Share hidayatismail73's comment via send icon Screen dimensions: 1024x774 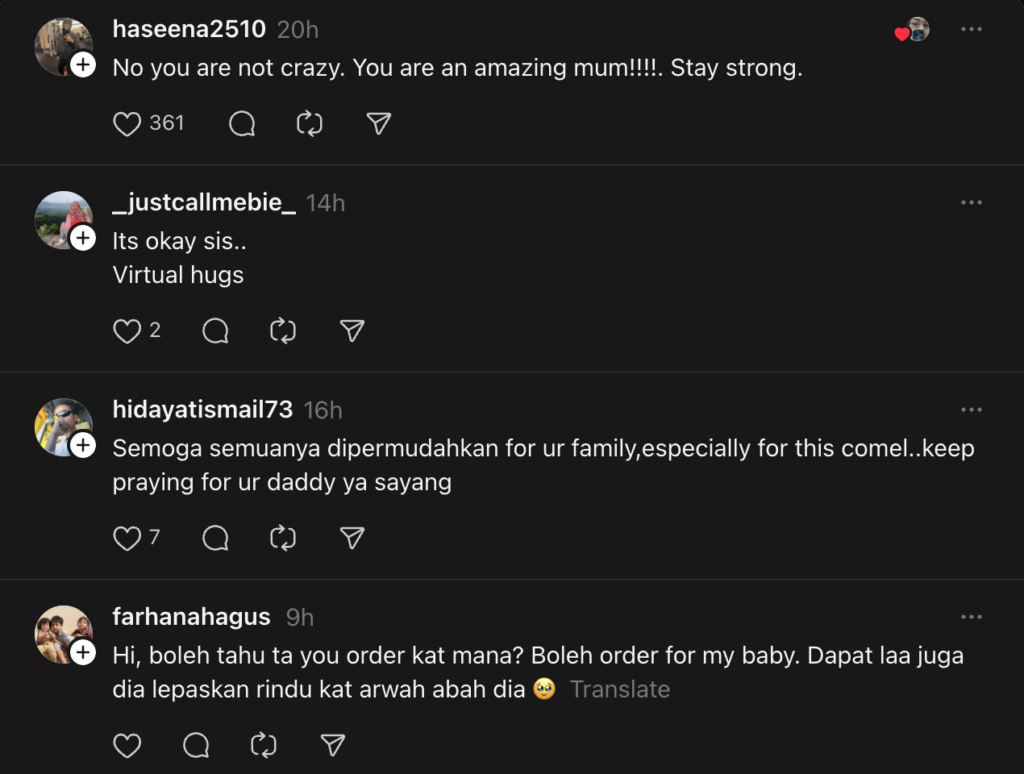352,539
